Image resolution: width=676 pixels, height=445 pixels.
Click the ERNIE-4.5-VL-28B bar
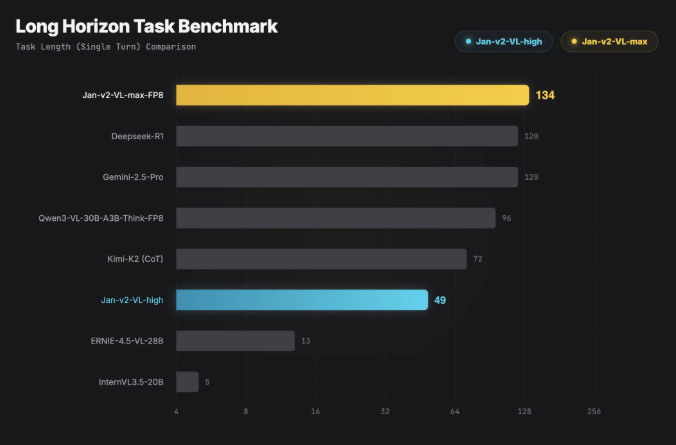[235, 341]
